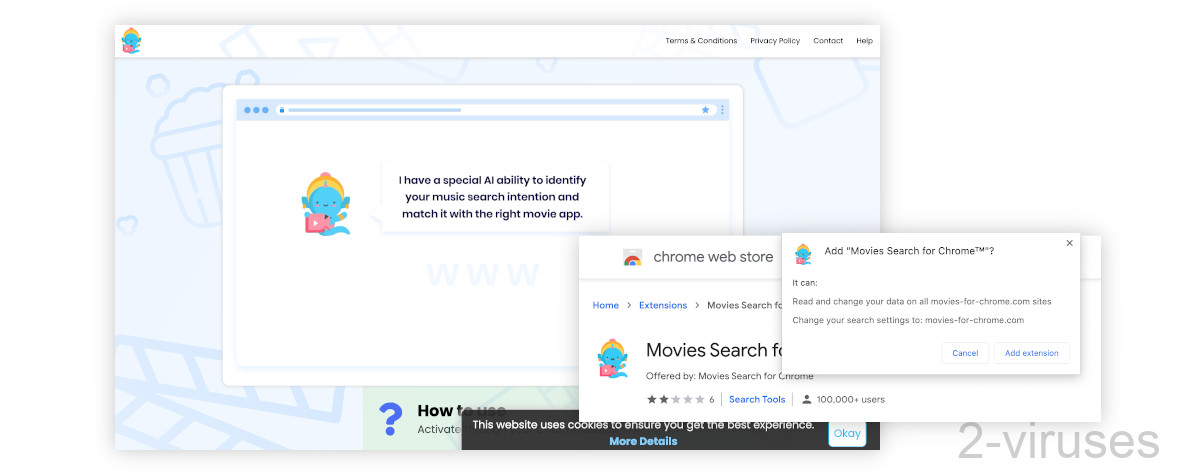Viewport: 1200px width, 474px height.
Task: Click the blue question mark icon
Action: coord(391,417)
